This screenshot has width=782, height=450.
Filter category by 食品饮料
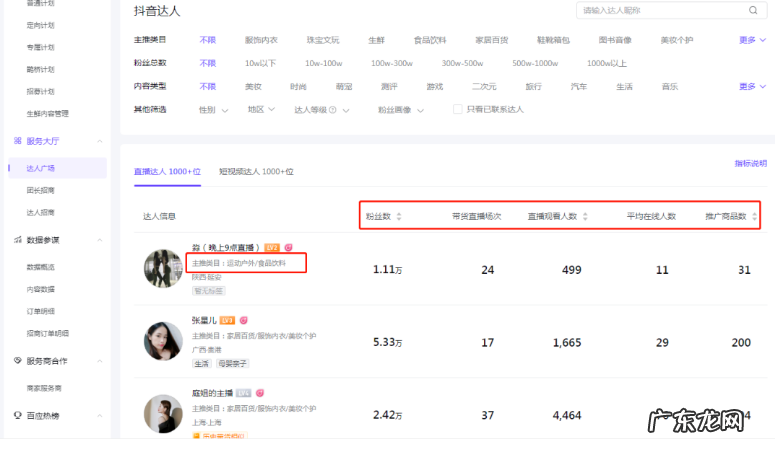(430, 40)
